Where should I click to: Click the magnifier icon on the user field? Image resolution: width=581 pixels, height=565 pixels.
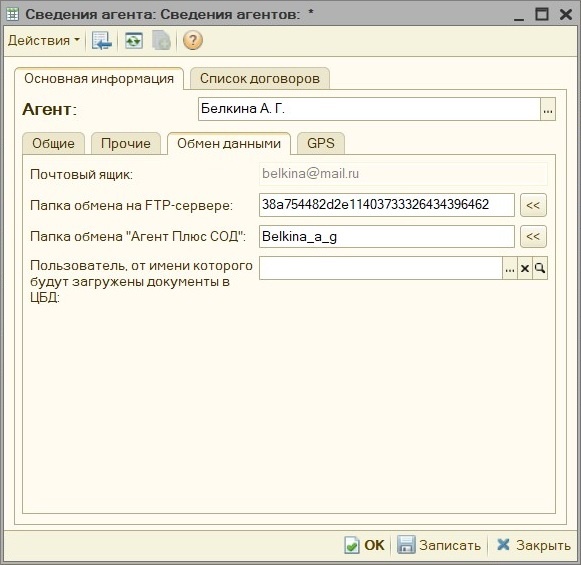[x=540, y=268]
